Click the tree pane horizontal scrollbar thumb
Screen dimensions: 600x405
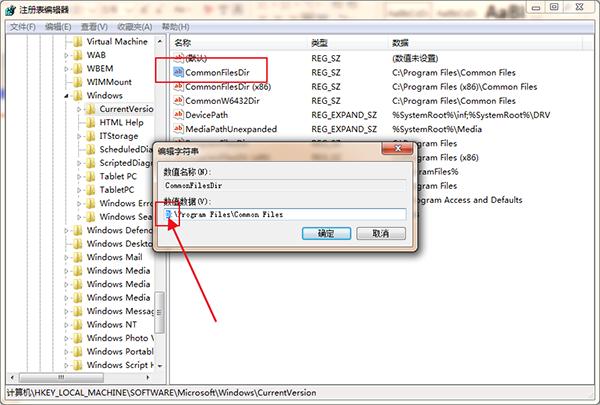[61, 377]
